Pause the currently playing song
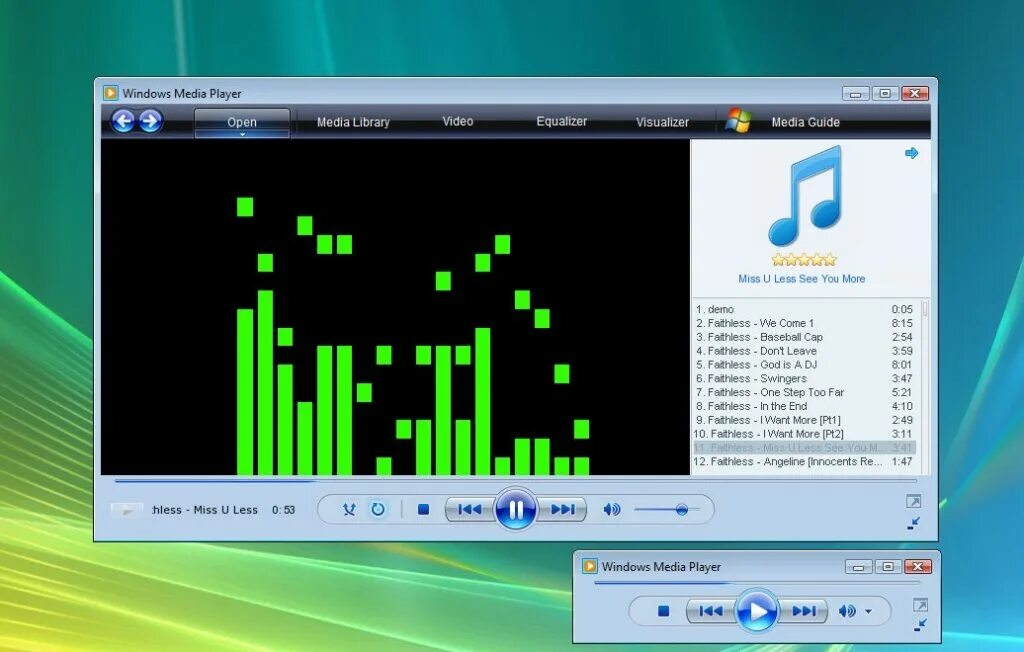The height and width of the screenshot is (652, 1024). point(516,509)
